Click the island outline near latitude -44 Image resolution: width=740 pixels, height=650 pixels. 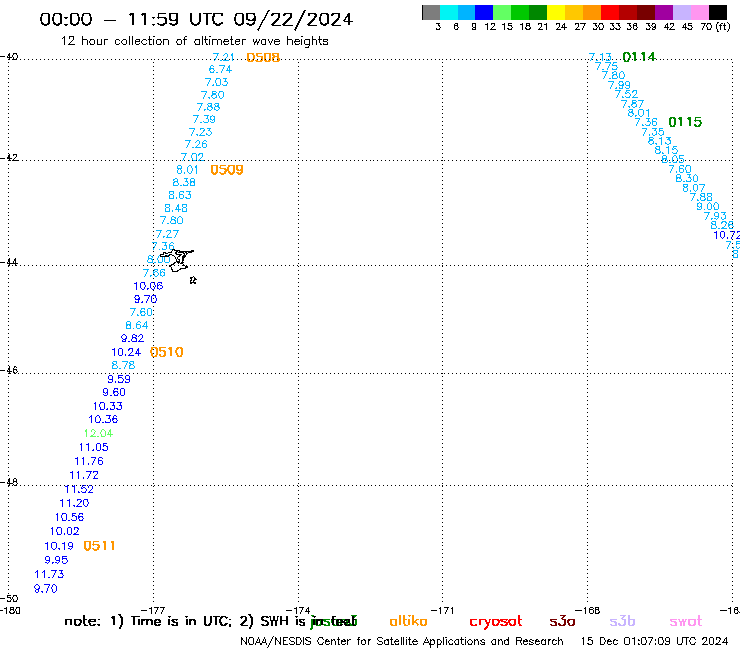point(177,261)
